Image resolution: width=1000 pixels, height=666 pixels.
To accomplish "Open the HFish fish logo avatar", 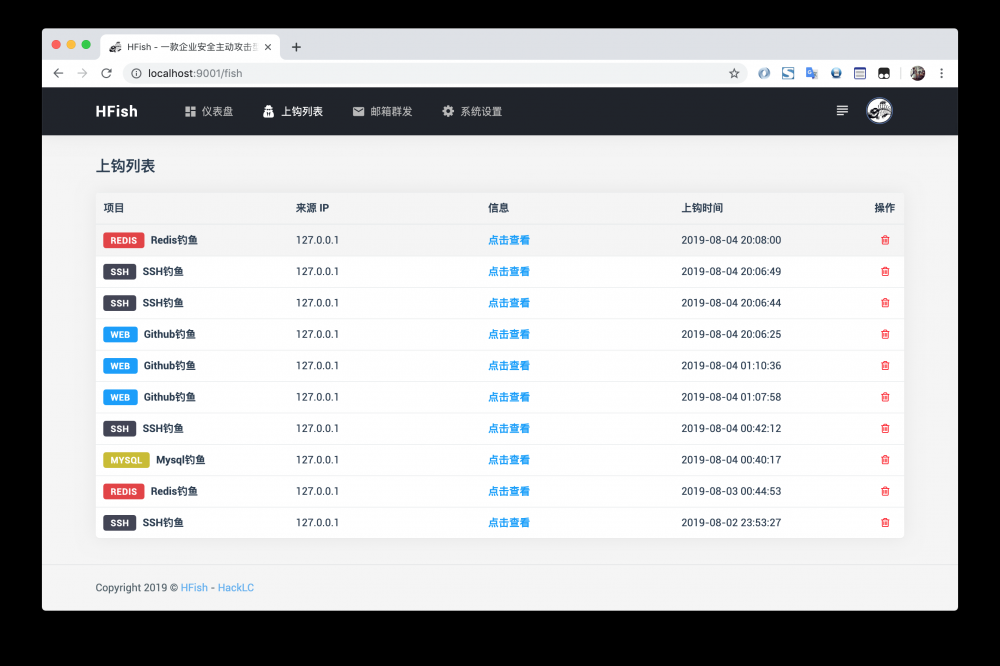I will [879, 111].
